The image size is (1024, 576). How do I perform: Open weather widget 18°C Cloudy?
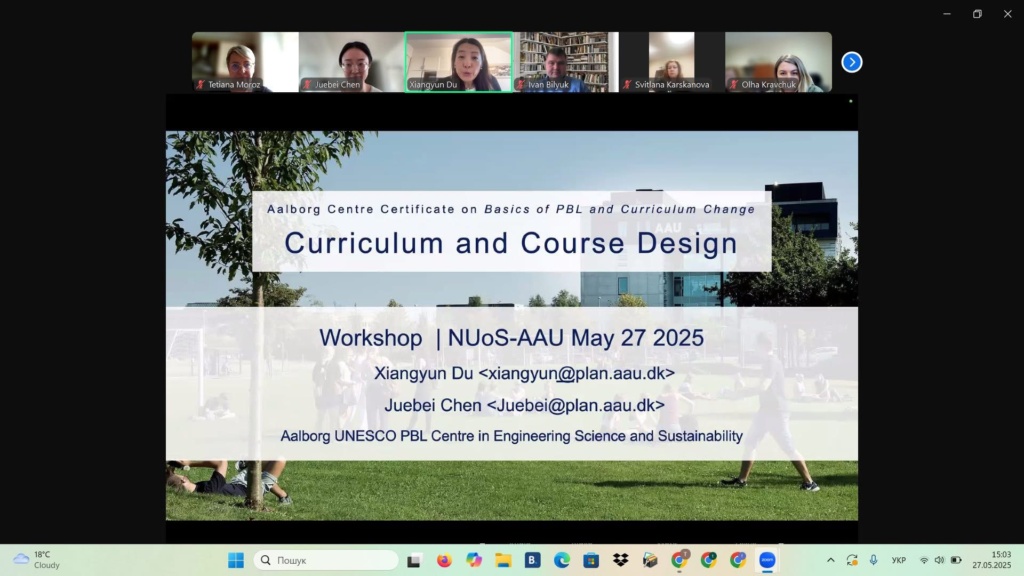point(37,560)
